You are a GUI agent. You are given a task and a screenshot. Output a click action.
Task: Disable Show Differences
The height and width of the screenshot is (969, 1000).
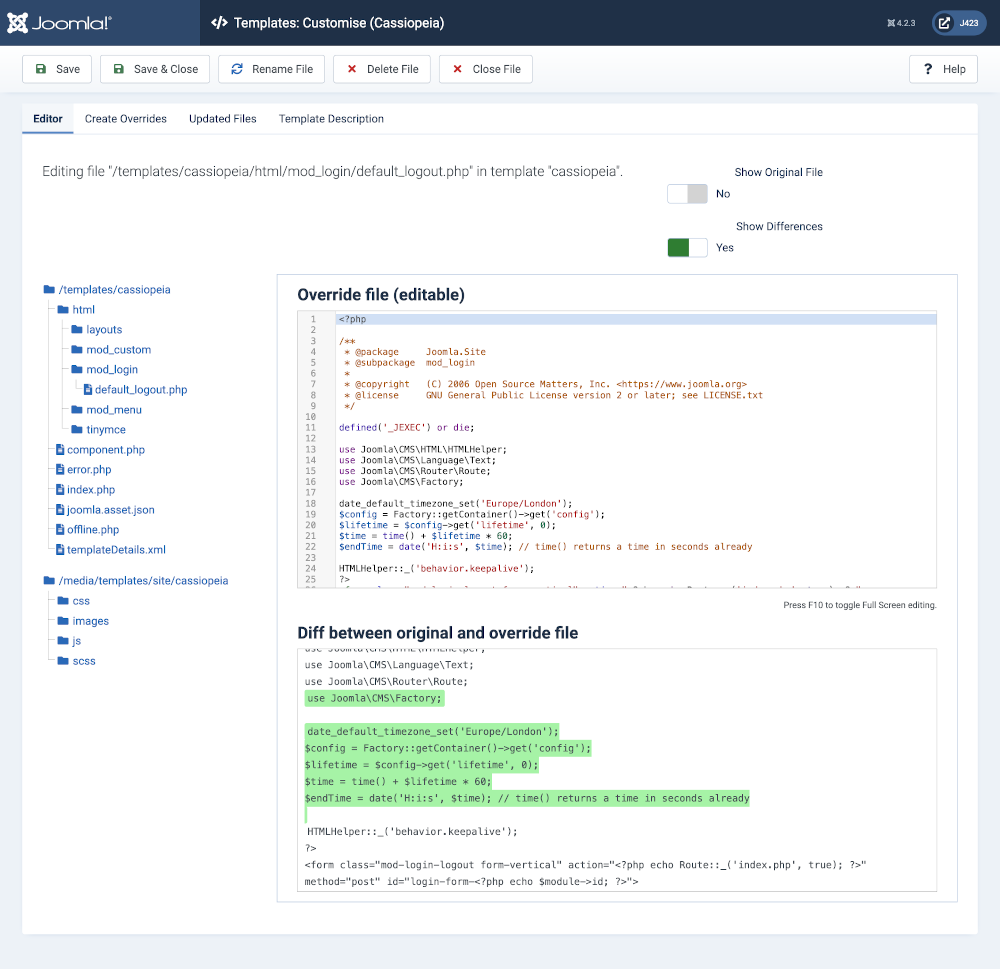click(687, 247)
